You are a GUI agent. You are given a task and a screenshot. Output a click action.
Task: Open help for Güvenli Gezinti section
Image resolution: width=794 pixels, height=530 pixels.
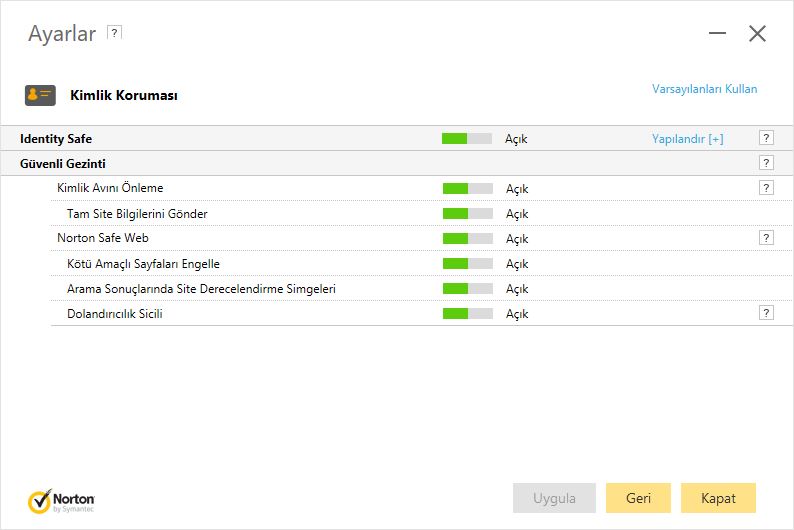pos(766,163)
